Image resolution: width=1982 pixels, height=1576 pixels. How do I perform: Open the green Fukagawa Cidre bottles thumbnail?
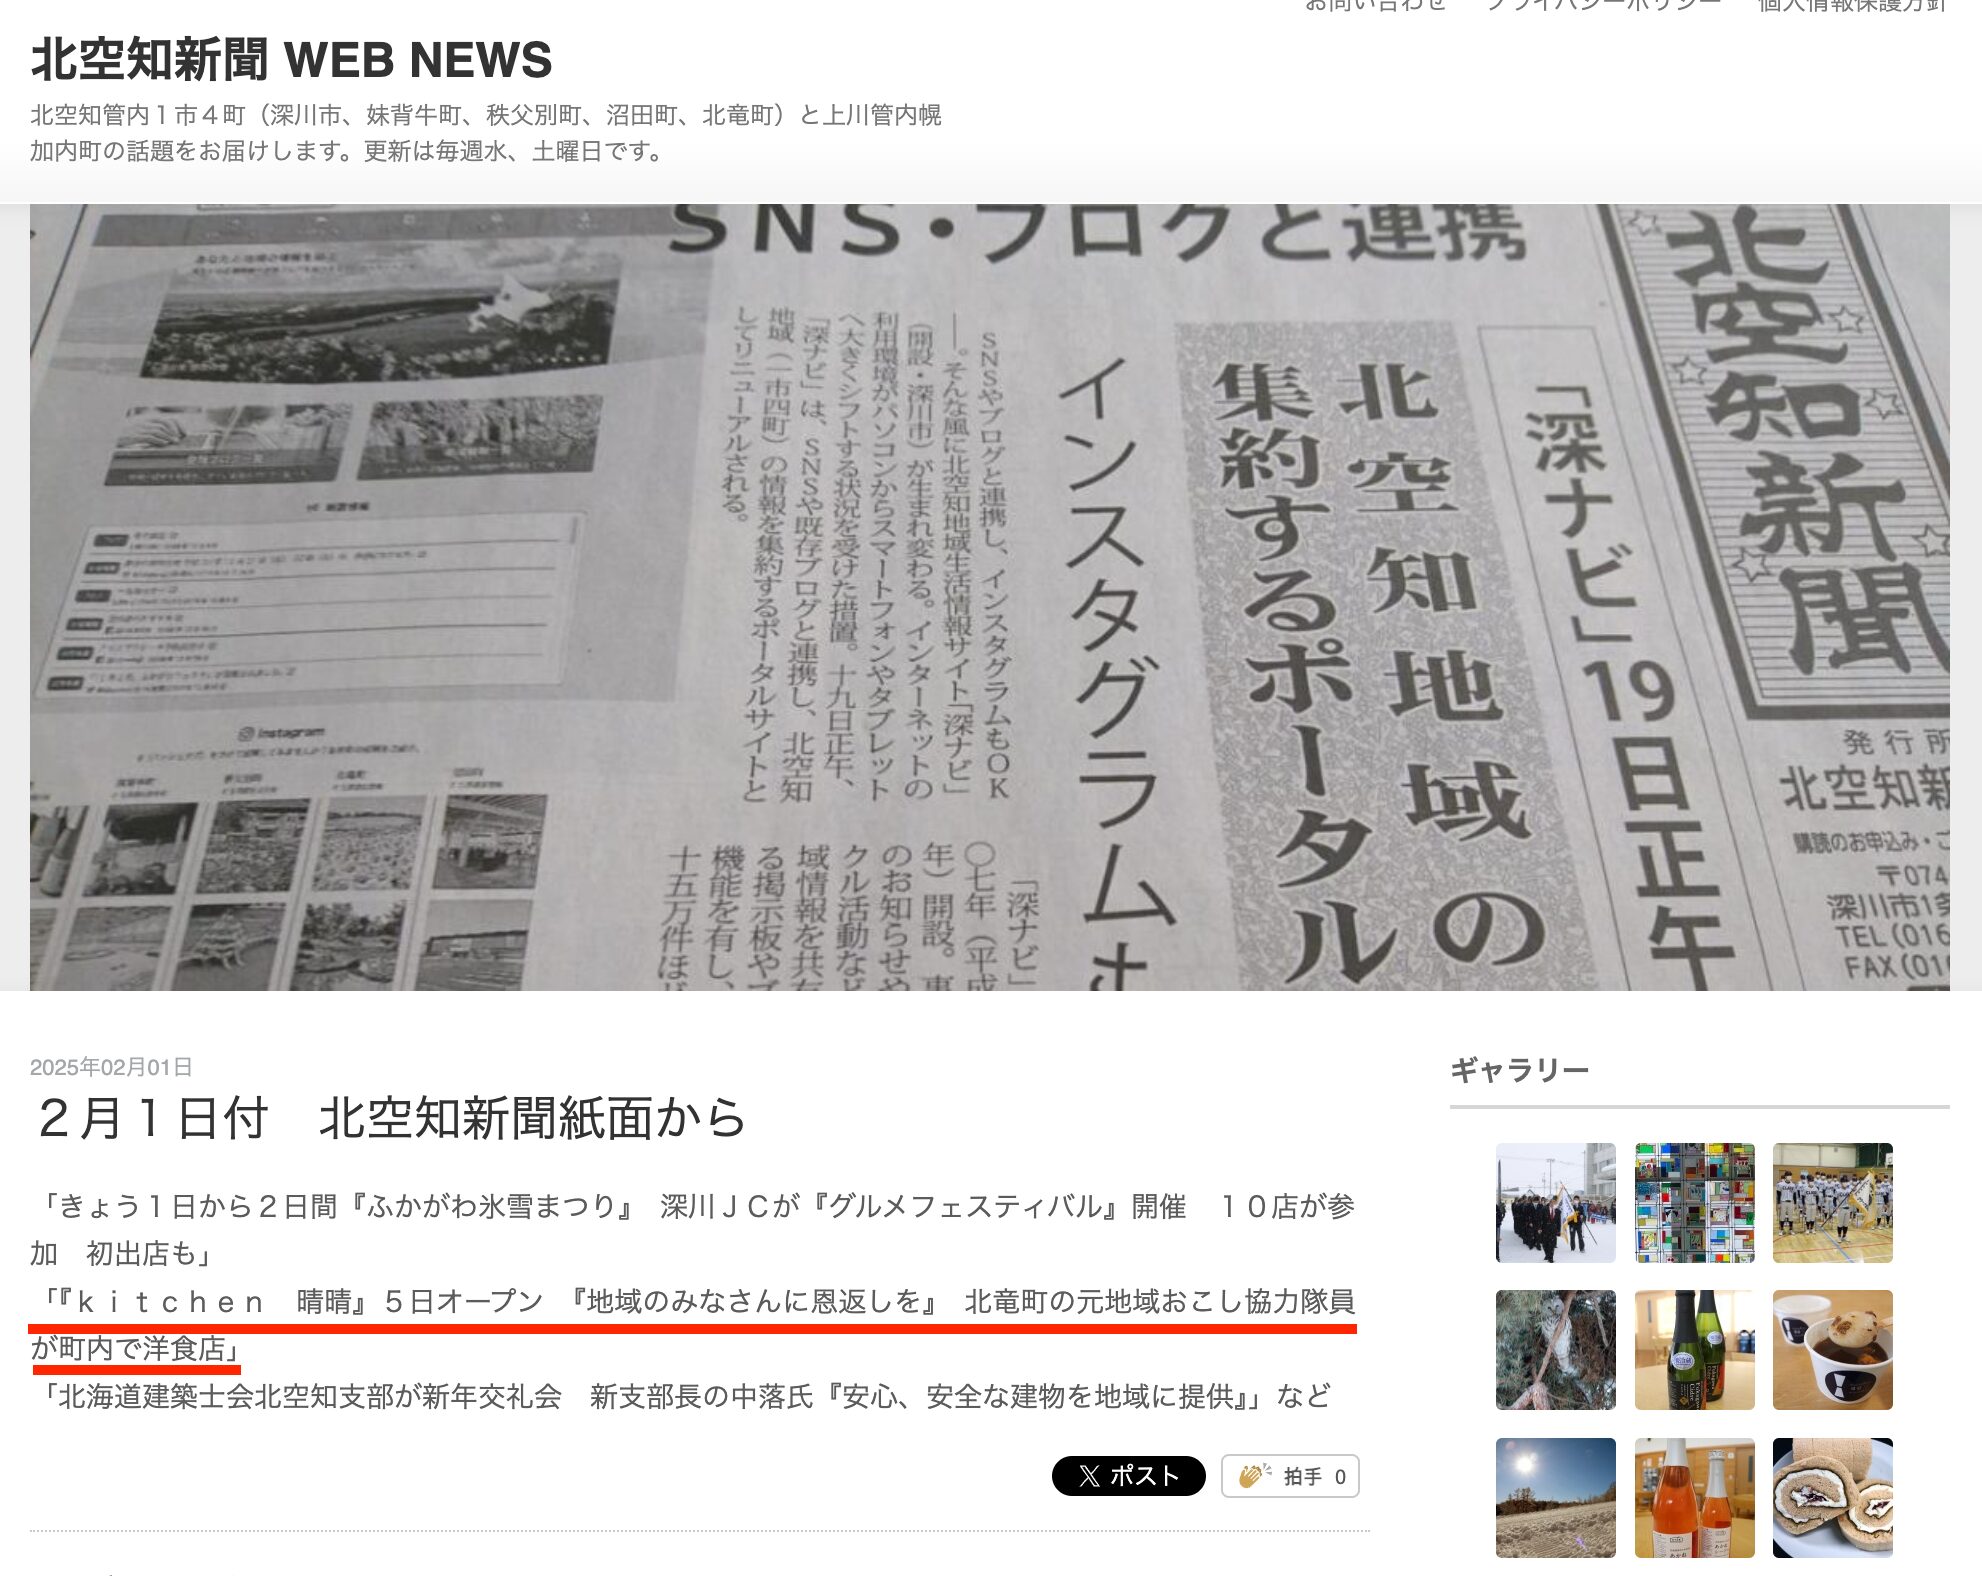1694,1350
